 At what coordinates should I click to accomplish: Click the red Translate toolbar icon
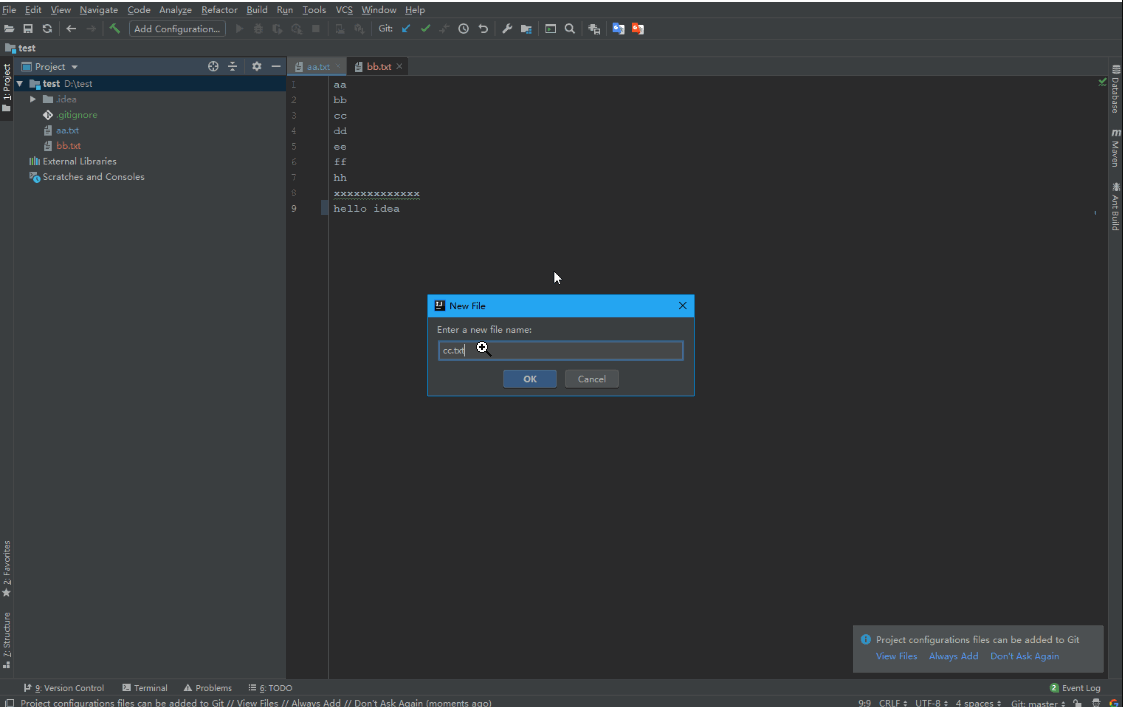point(637,29)
